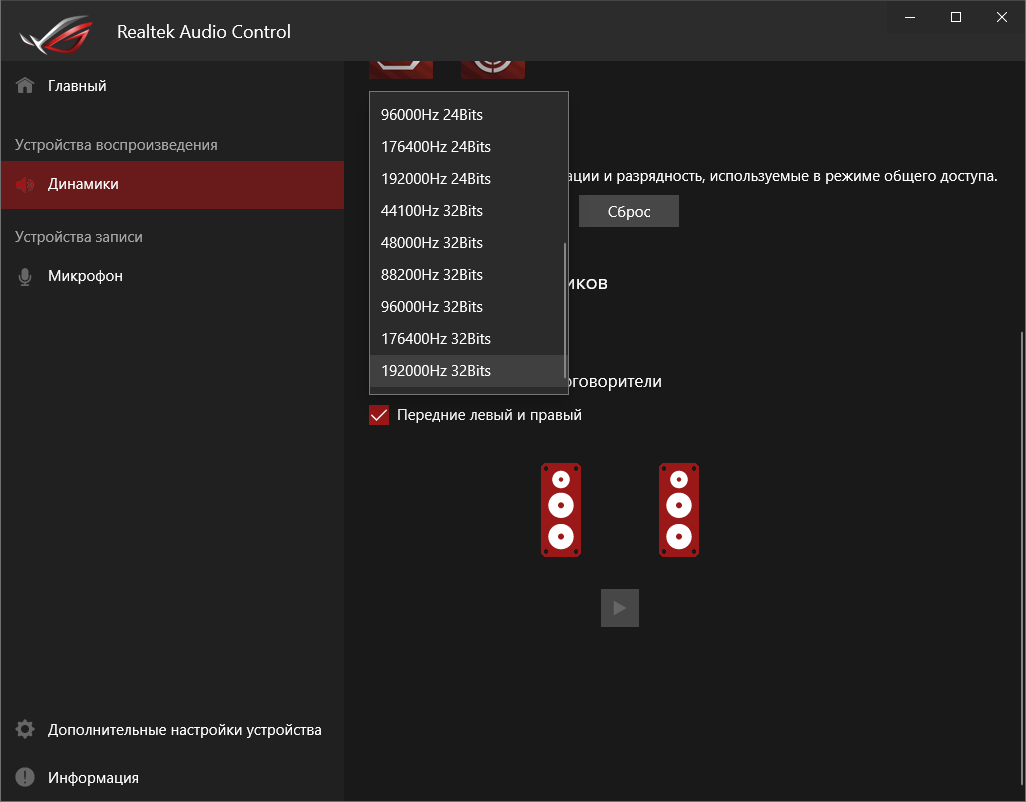
Task: Open the Главный home icon in sidebar
Action: (x=24, y=85)
